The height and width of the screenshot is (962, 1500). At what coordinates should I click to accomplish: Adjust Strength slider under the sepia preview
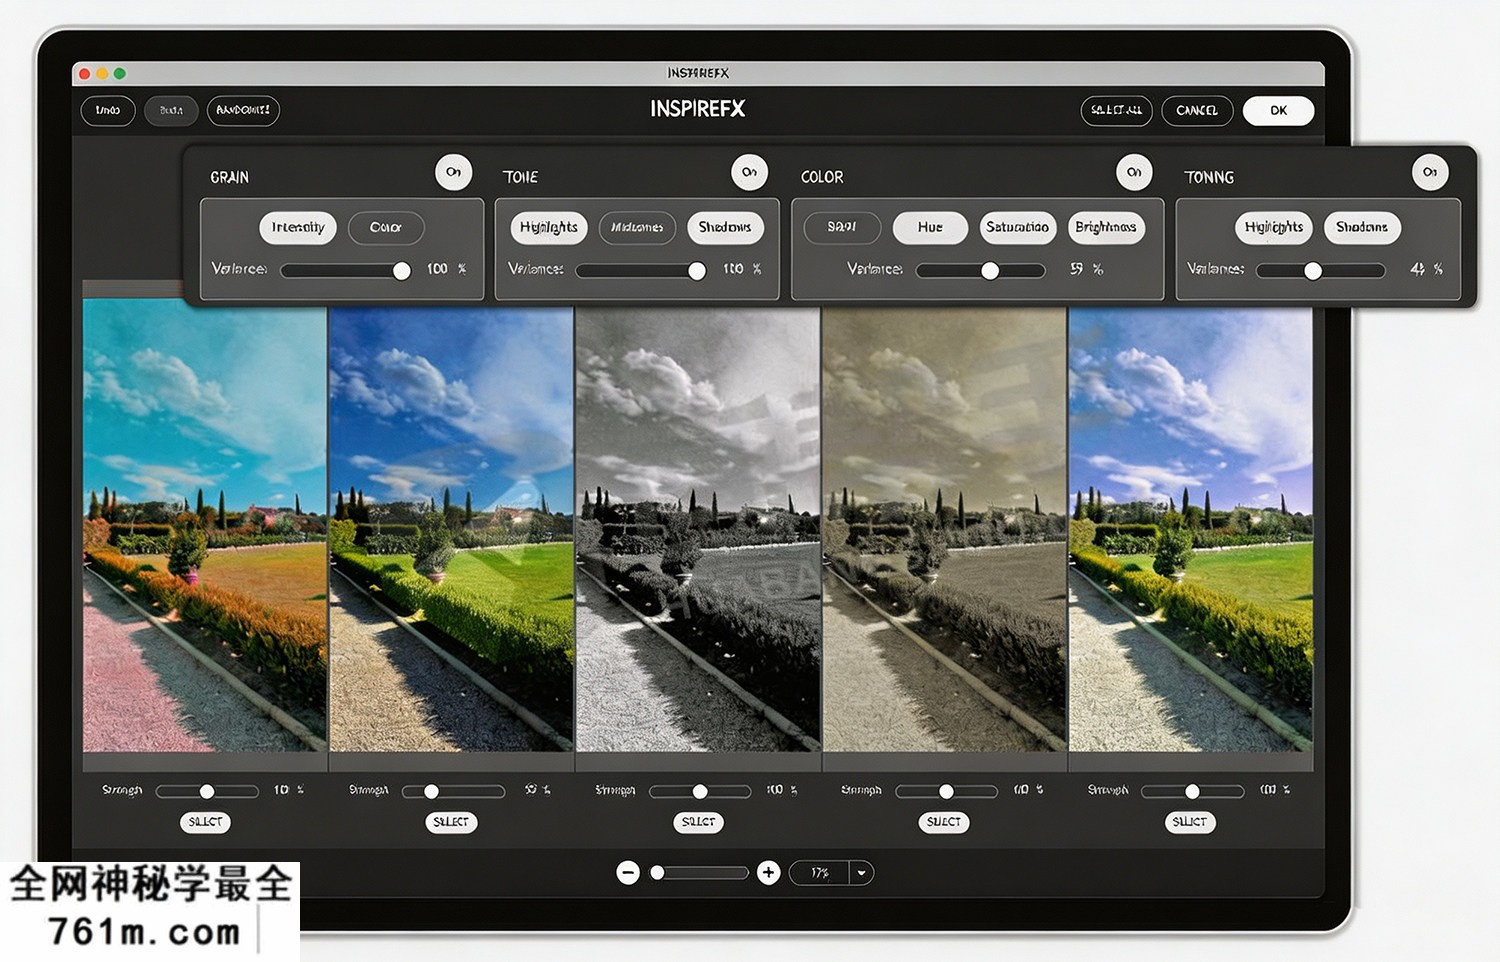pos(946,791)
